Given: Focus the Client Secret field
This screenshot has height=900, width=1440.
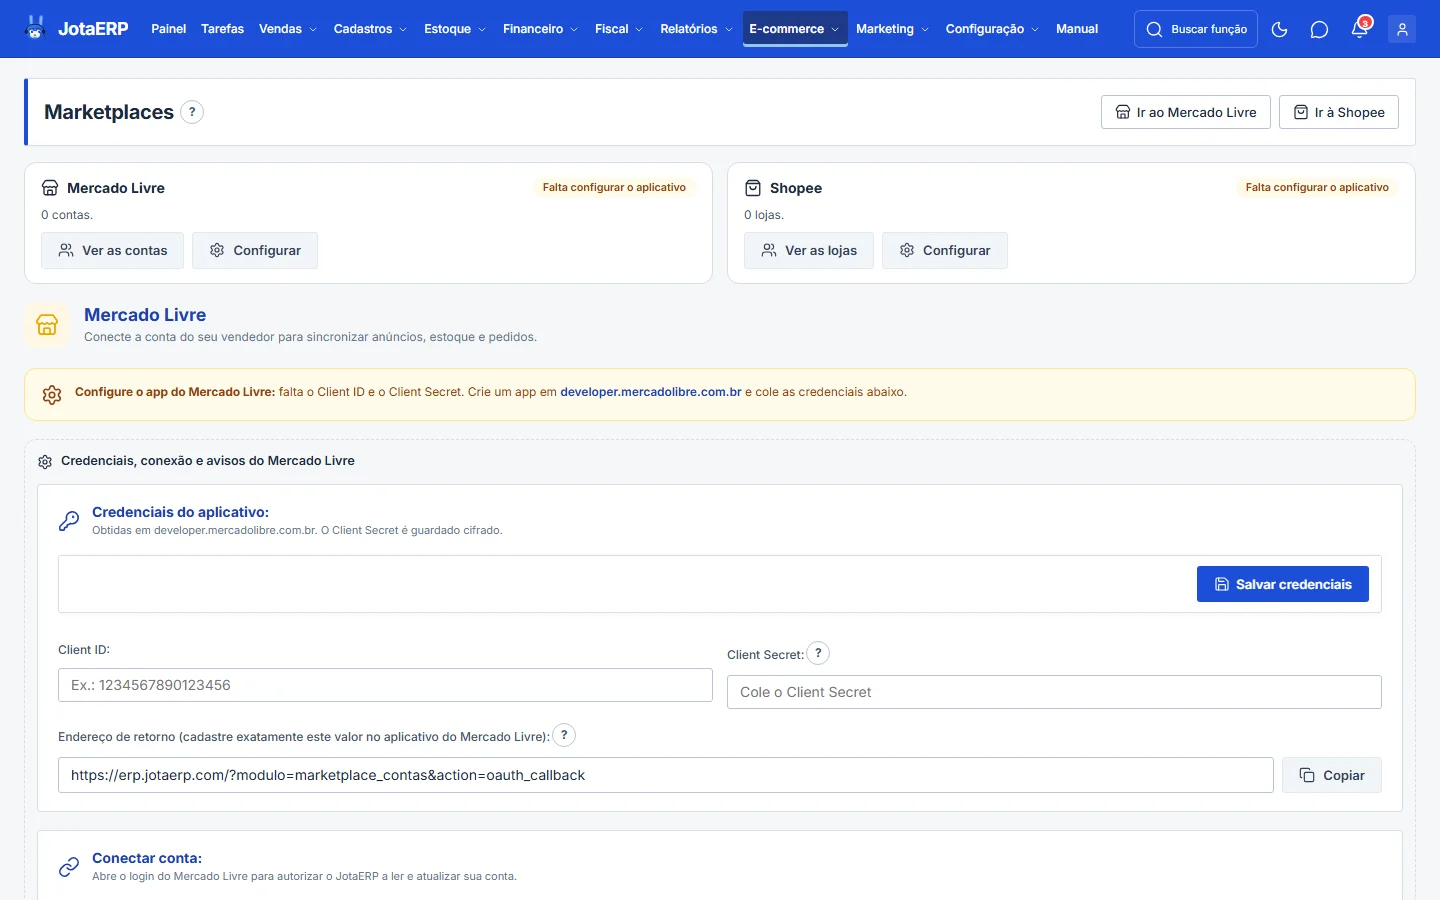Looking at the screenshot, I should (x=1054, y=692).
